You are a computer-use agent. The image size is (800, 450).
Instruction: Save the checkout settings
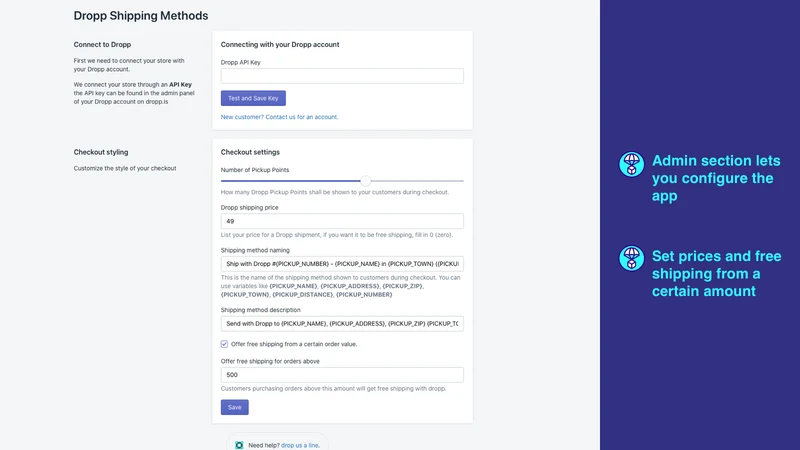(x=235, y=407)
